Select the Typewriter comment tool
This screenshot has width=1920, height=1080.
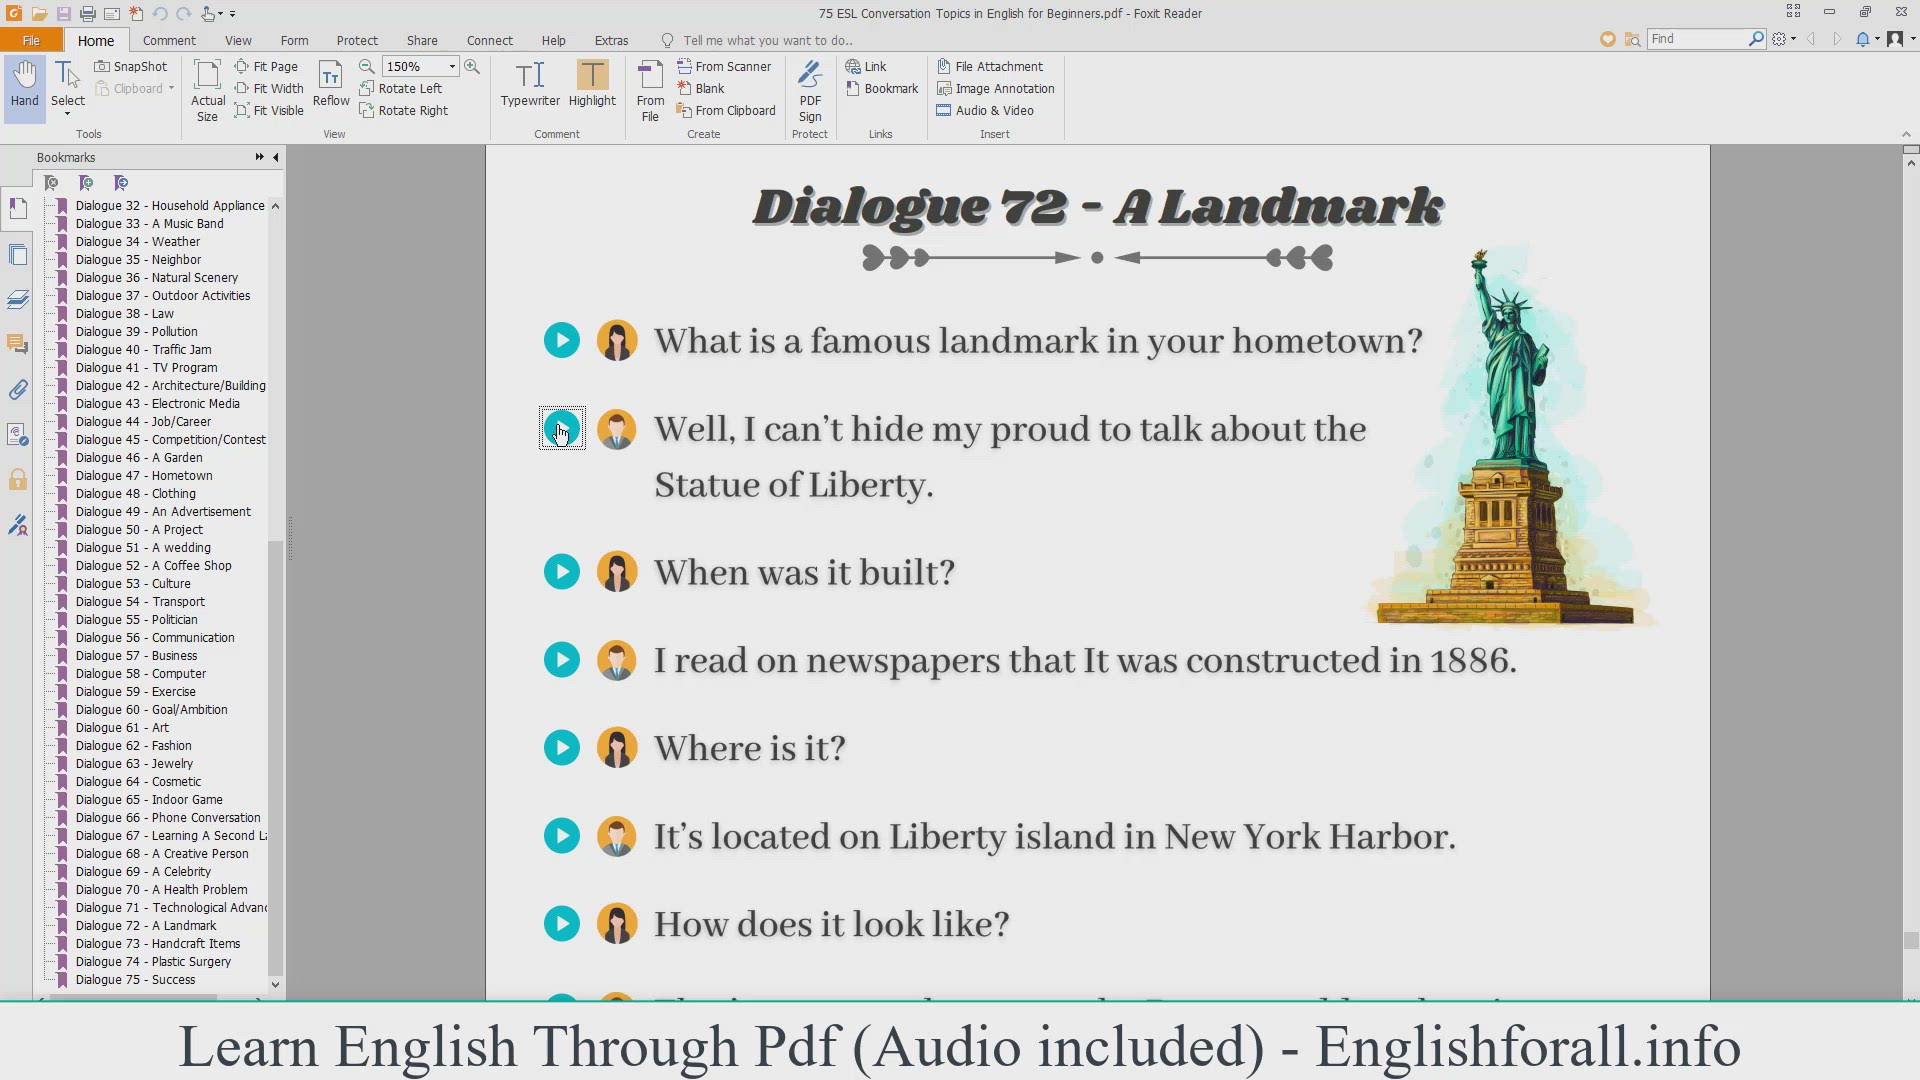530,84
